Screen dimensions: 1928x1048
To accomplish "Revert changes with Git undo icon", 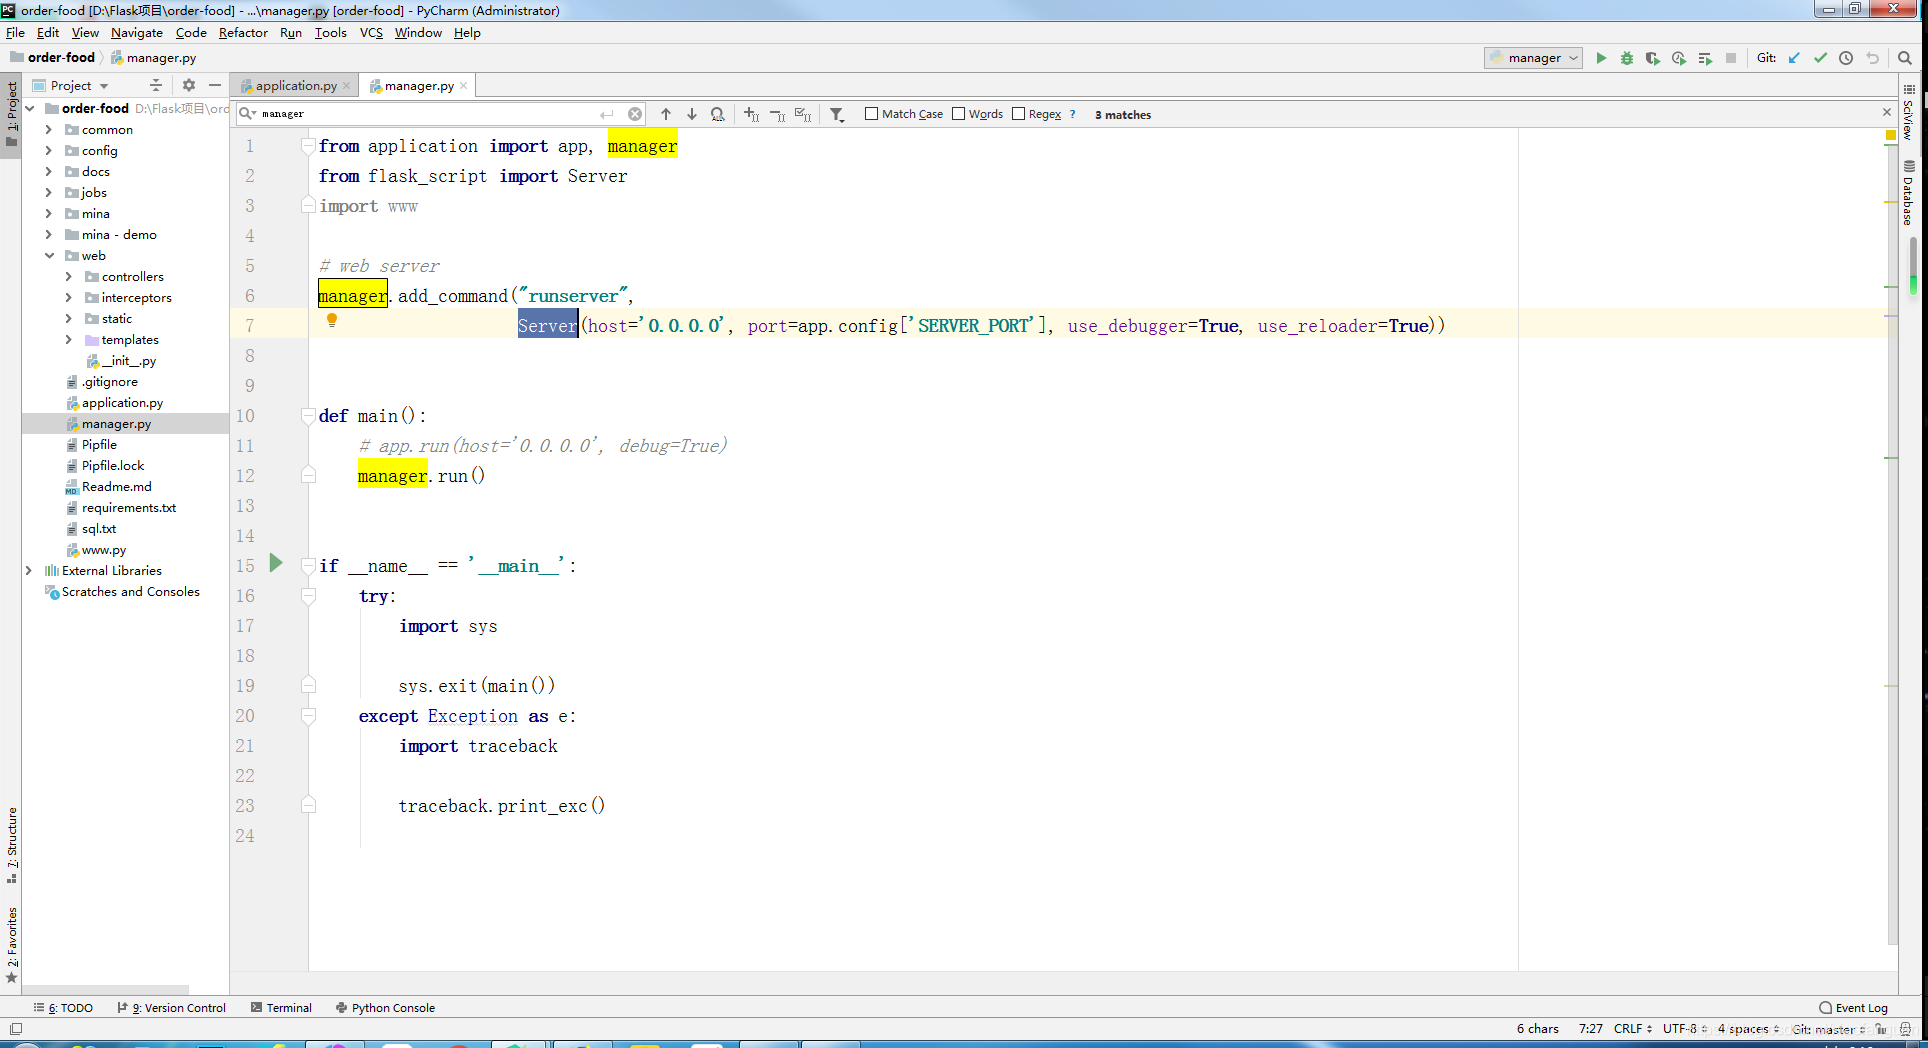I will 1872,58.
